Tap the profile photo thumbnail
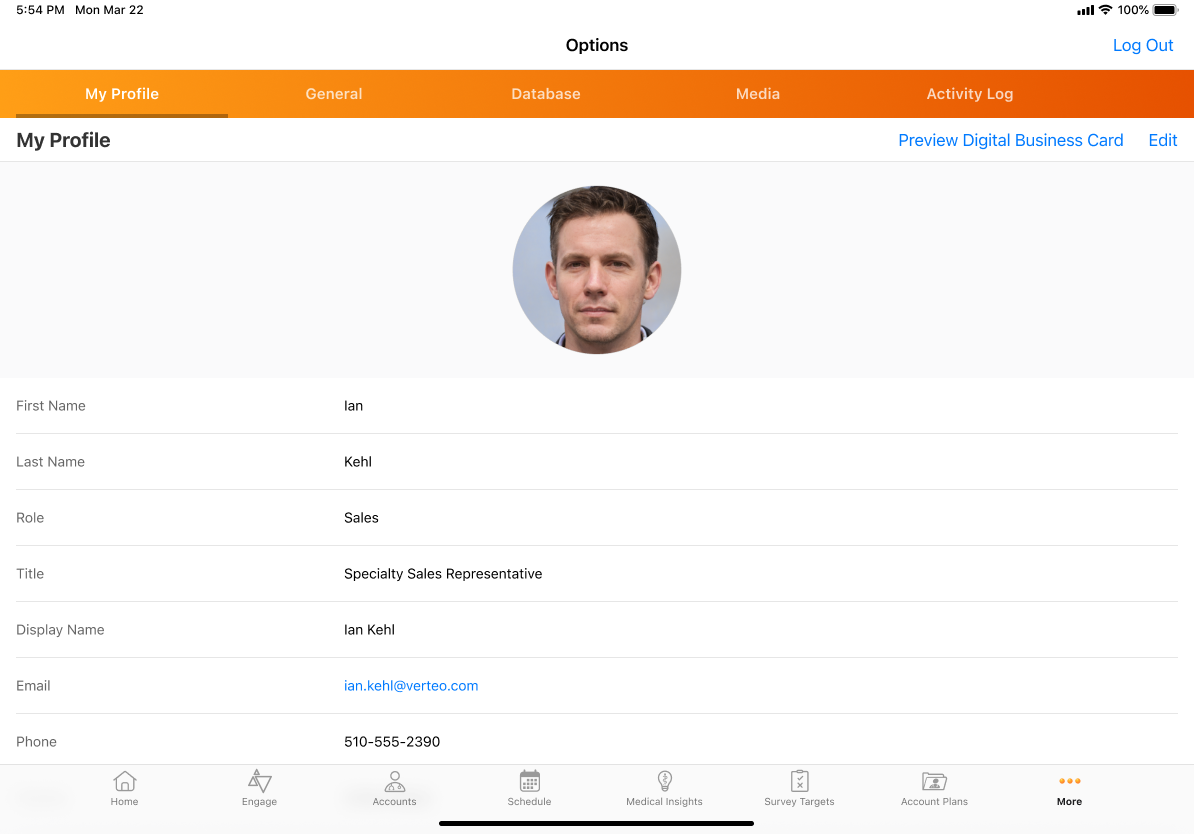 click(x=597, y=270)
